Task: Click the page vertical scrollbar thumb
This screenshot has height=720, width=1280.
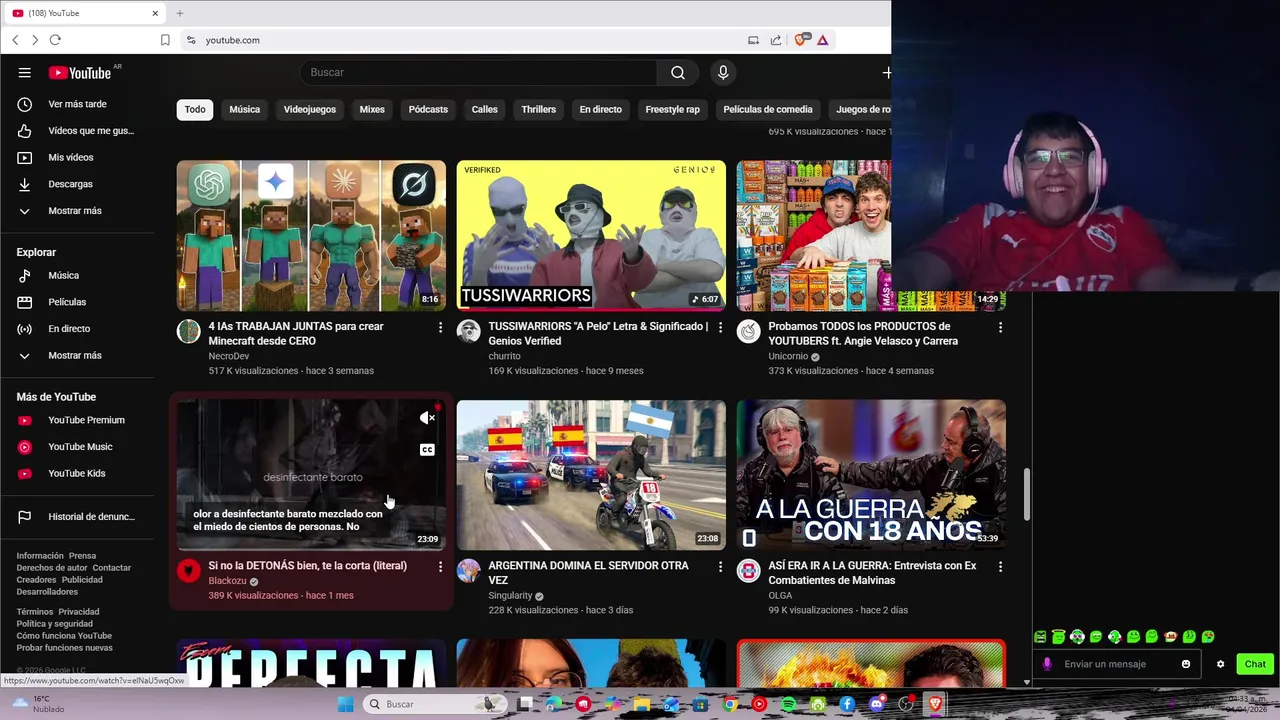Action: [1026, 495]
